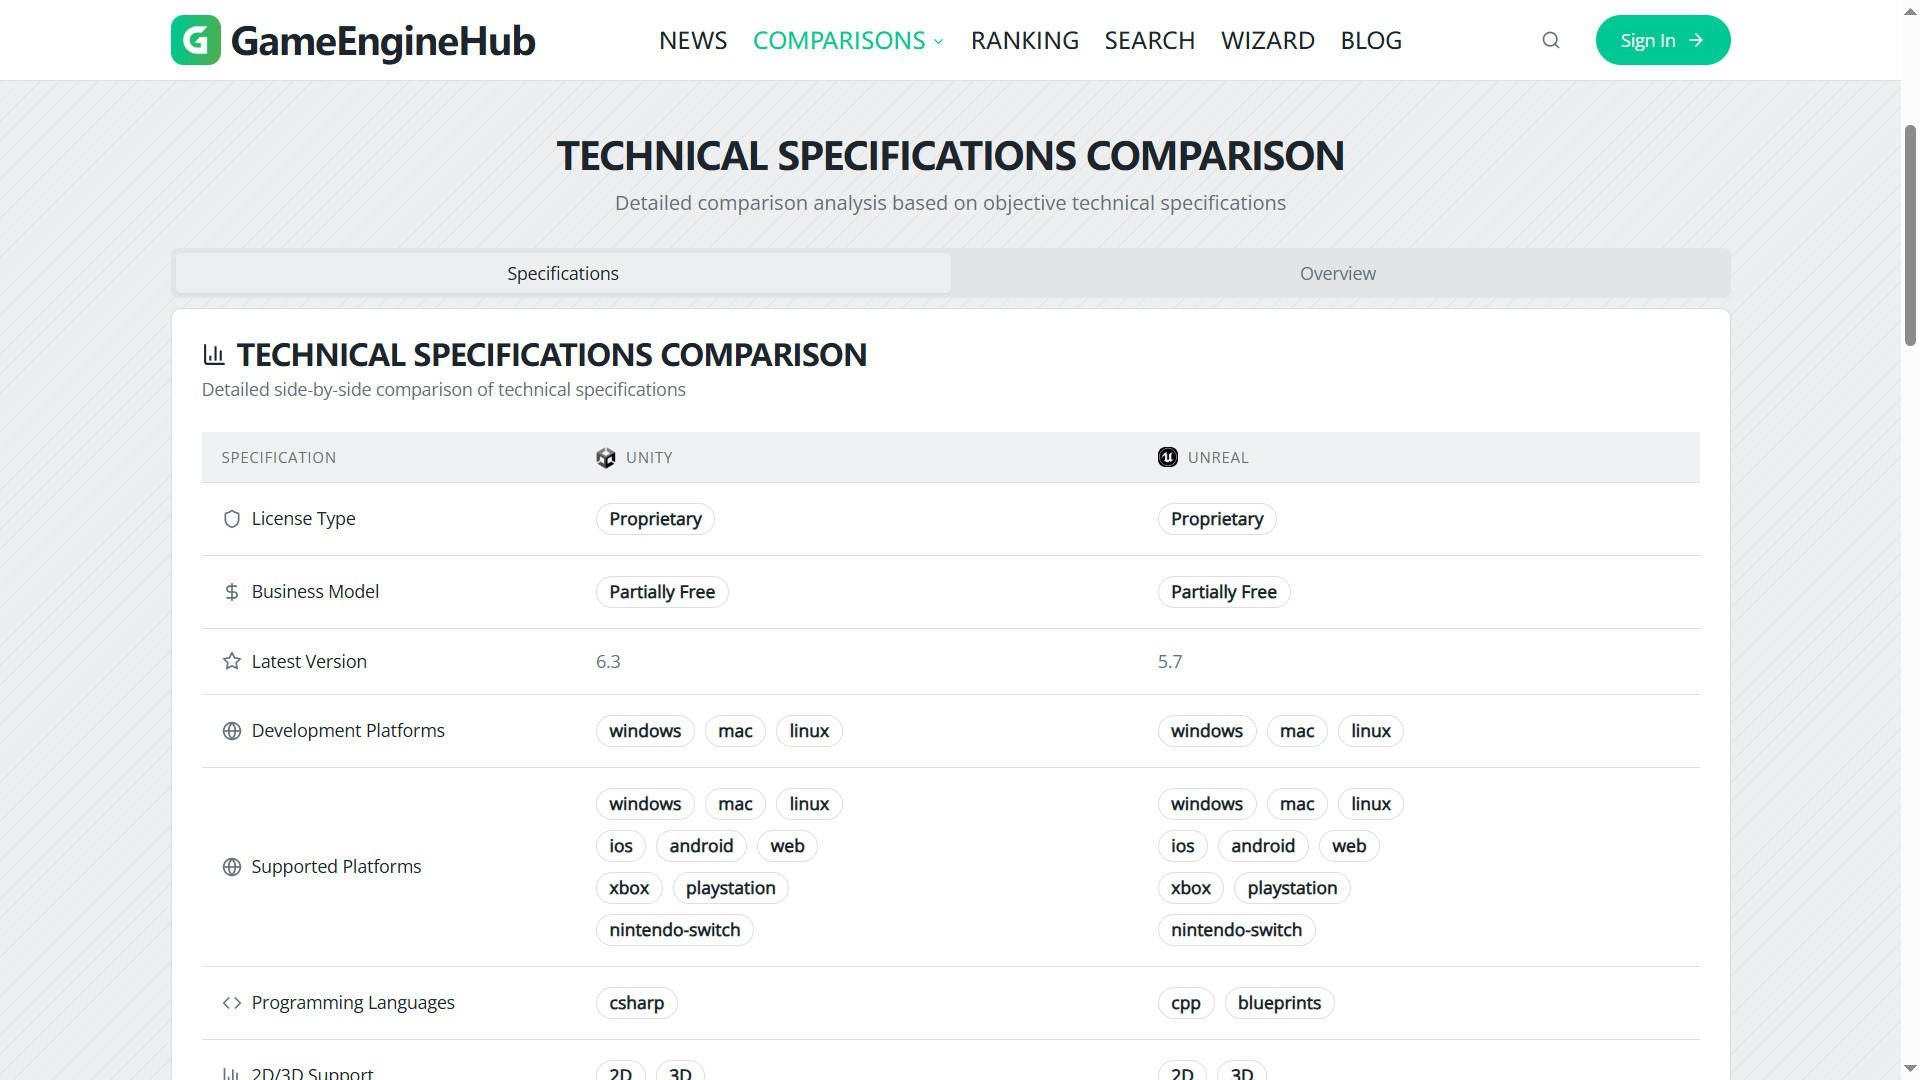Click the dollar icon beside Business Model
This screenshot has height=1080, width=1920.
(x=231, y=592)
